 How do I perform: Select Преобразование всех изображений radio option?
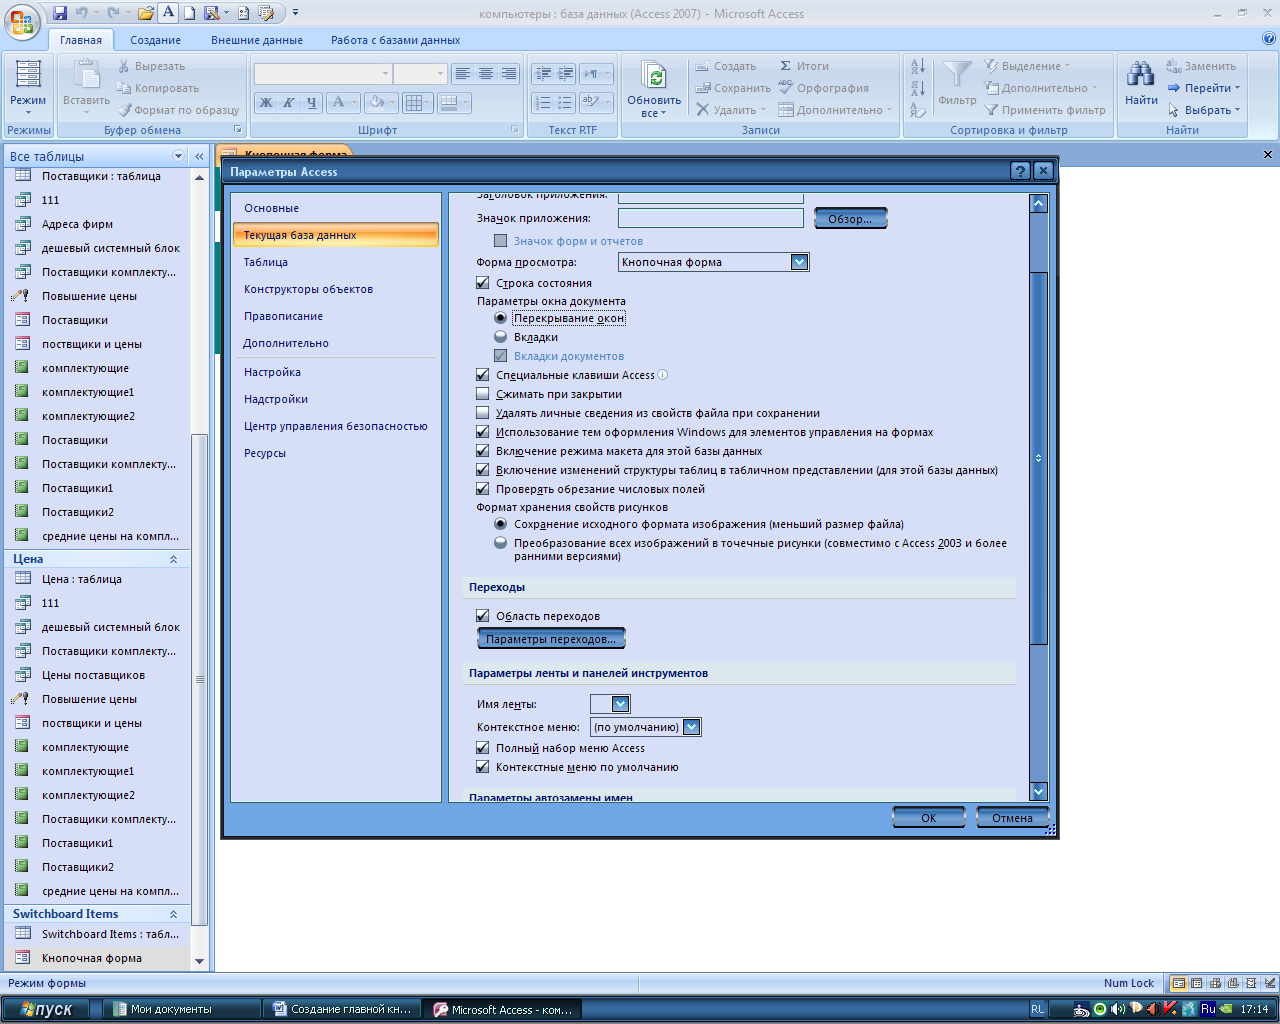[501, 543]
